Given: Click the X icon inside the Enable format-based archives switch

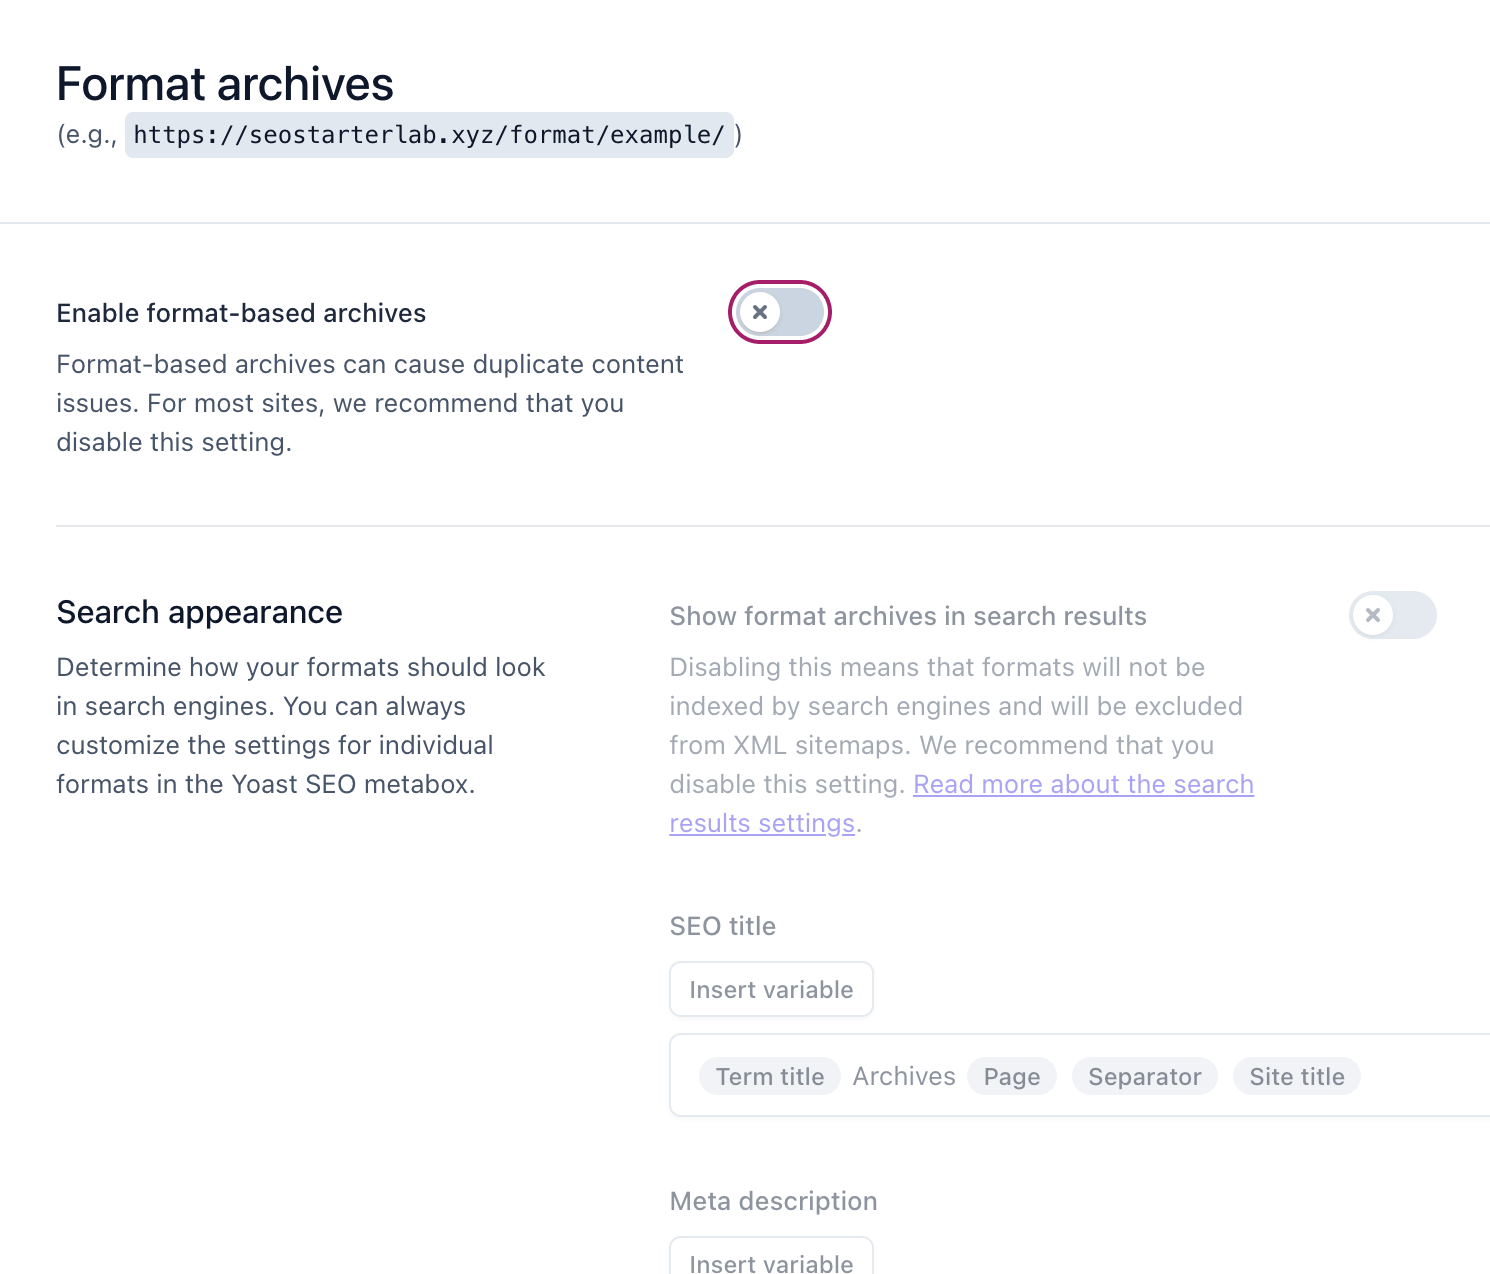Looking at the screenshot, I should (x=761, y=312).
